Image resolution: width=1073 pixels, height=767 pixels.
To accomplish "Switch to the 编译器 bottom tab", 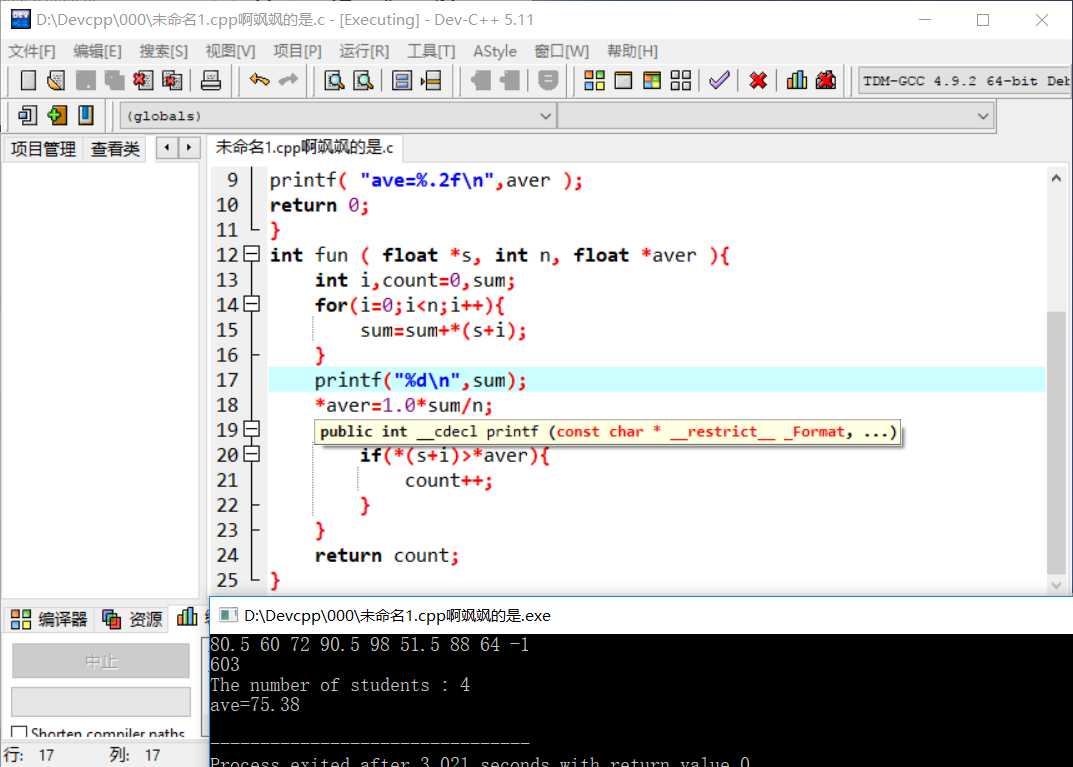I will pos(49,619).
